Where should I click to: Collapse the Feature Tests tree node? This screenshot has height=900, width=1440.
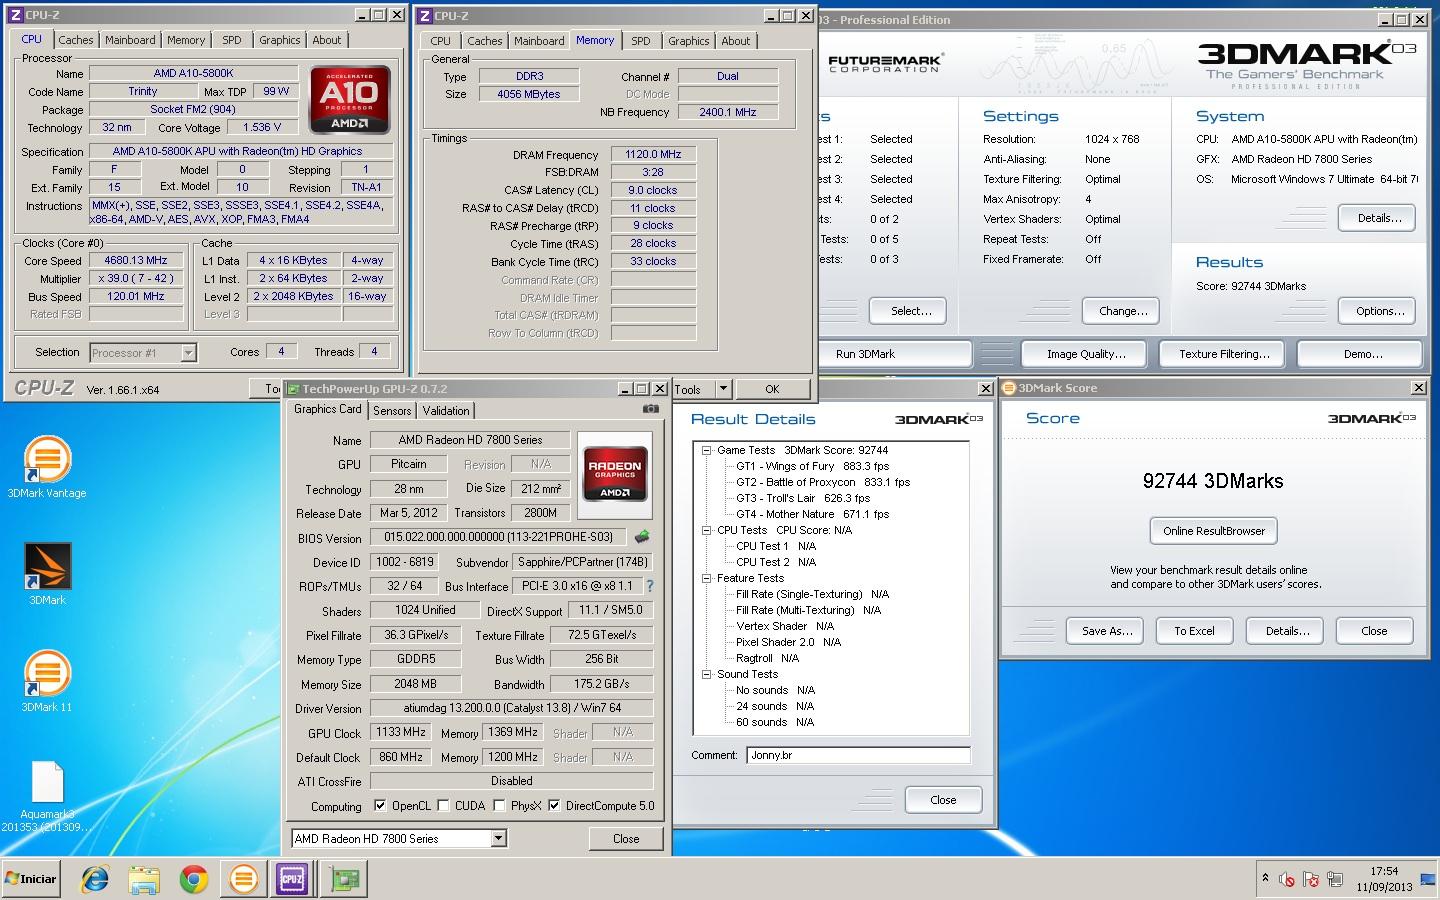click(706, 579)
